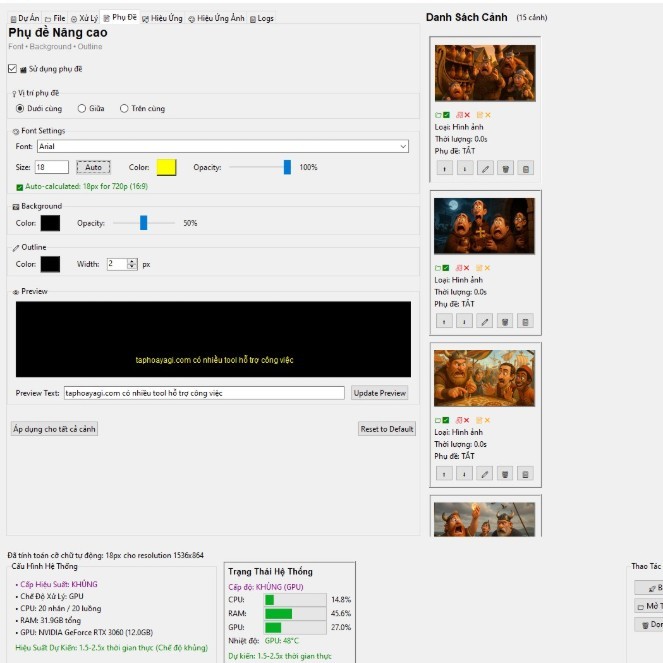The width and height of the screenshot is (663, 663).
Task: Pick the yellow font color swatch
Action: (166, 167)
